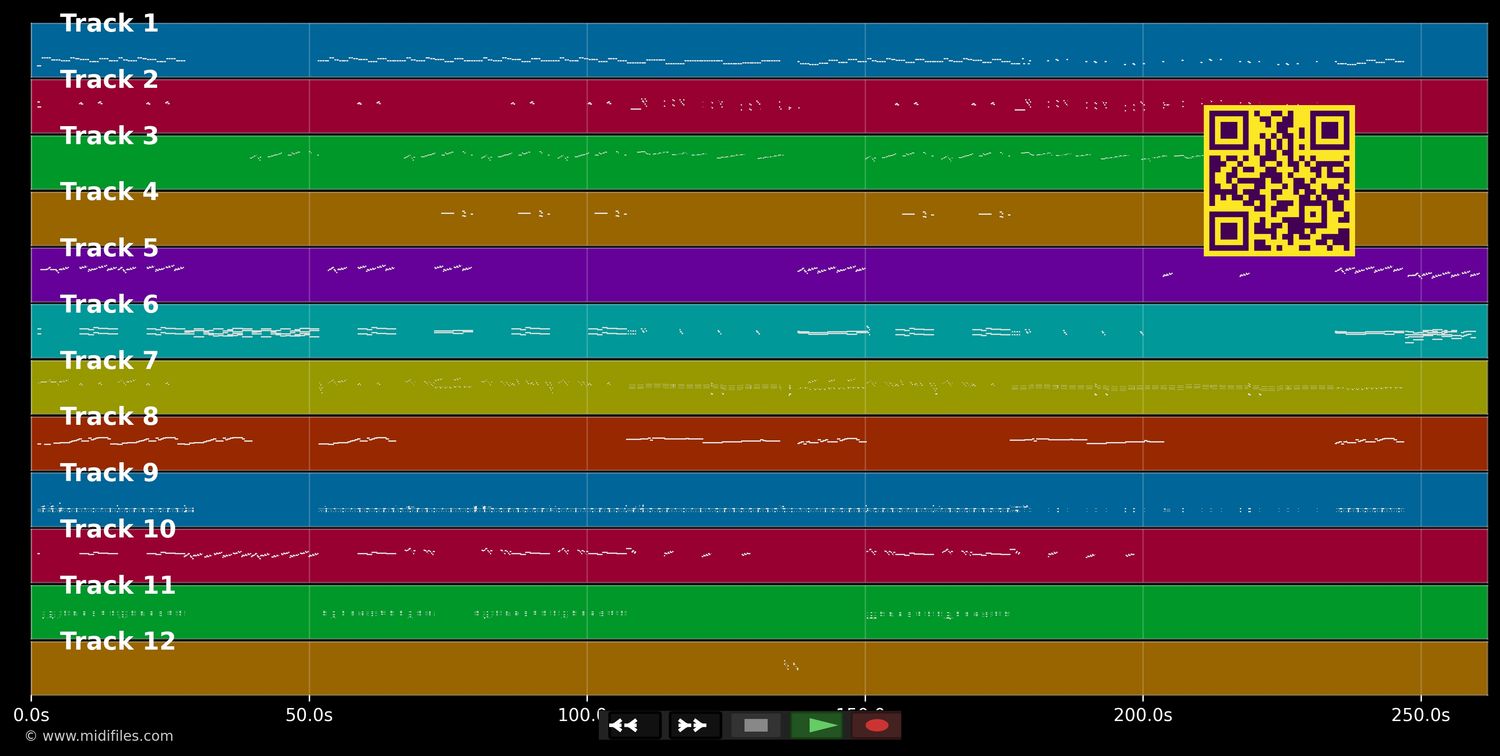Select the Track 12 label
Screen dimensions: 1500x756
(118, 642)
